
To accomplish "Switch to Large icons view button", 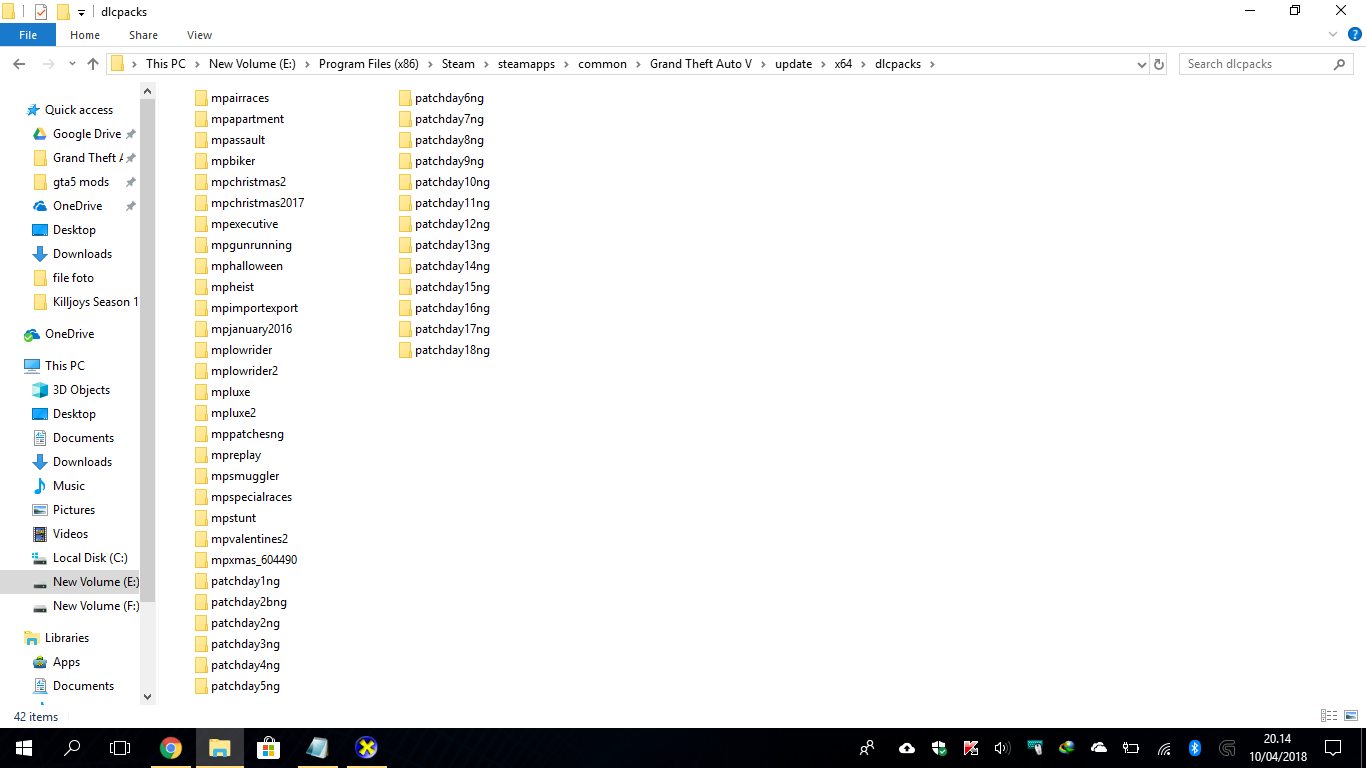I will (1350, 716).
